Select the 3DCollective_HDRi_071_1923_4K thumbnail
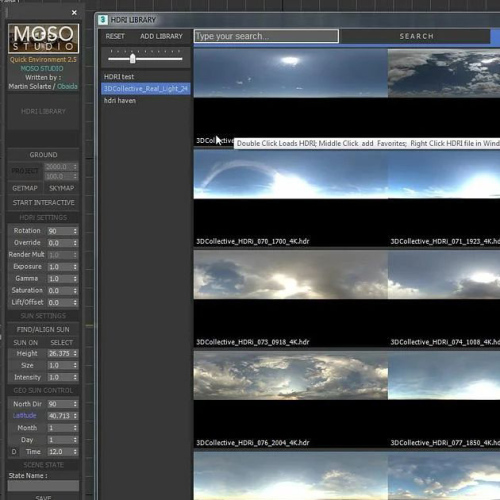The height and width of the screenshot is (500, 500). tap(444, 198)
